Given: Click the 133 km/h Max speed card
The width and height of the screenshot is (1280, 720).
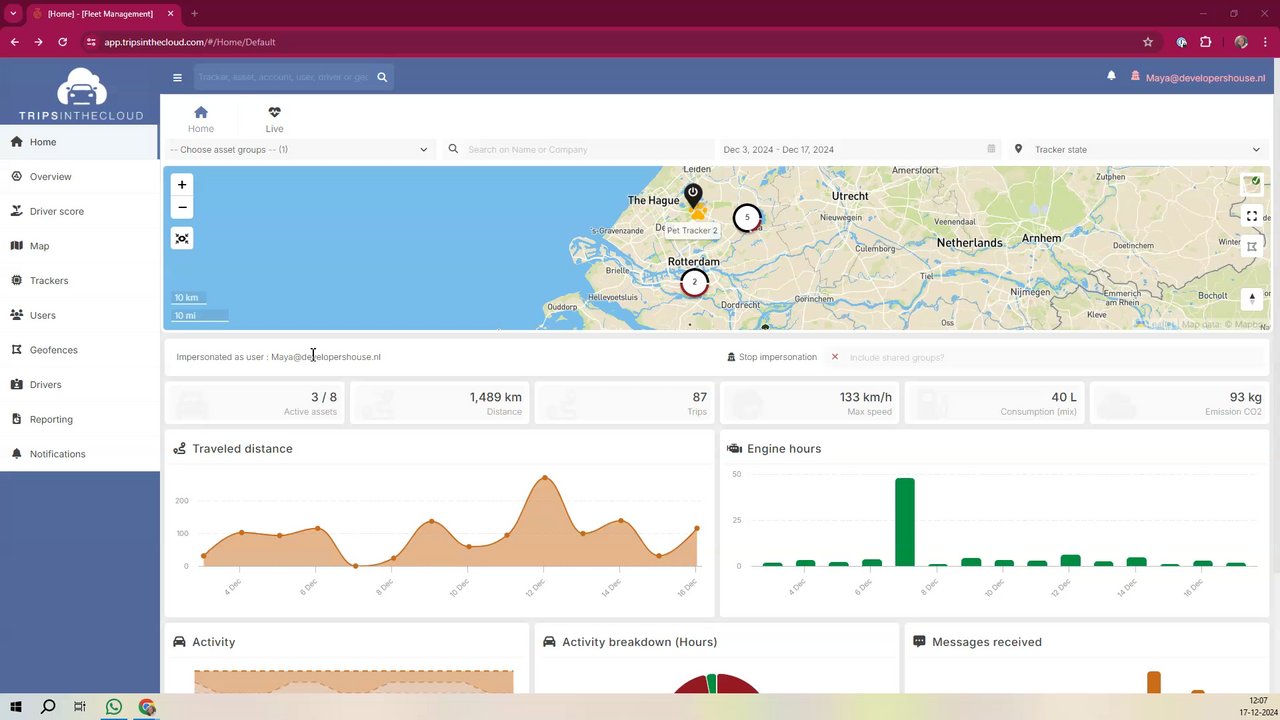Looking at the screenshot, I should click(x=810, y=403).
